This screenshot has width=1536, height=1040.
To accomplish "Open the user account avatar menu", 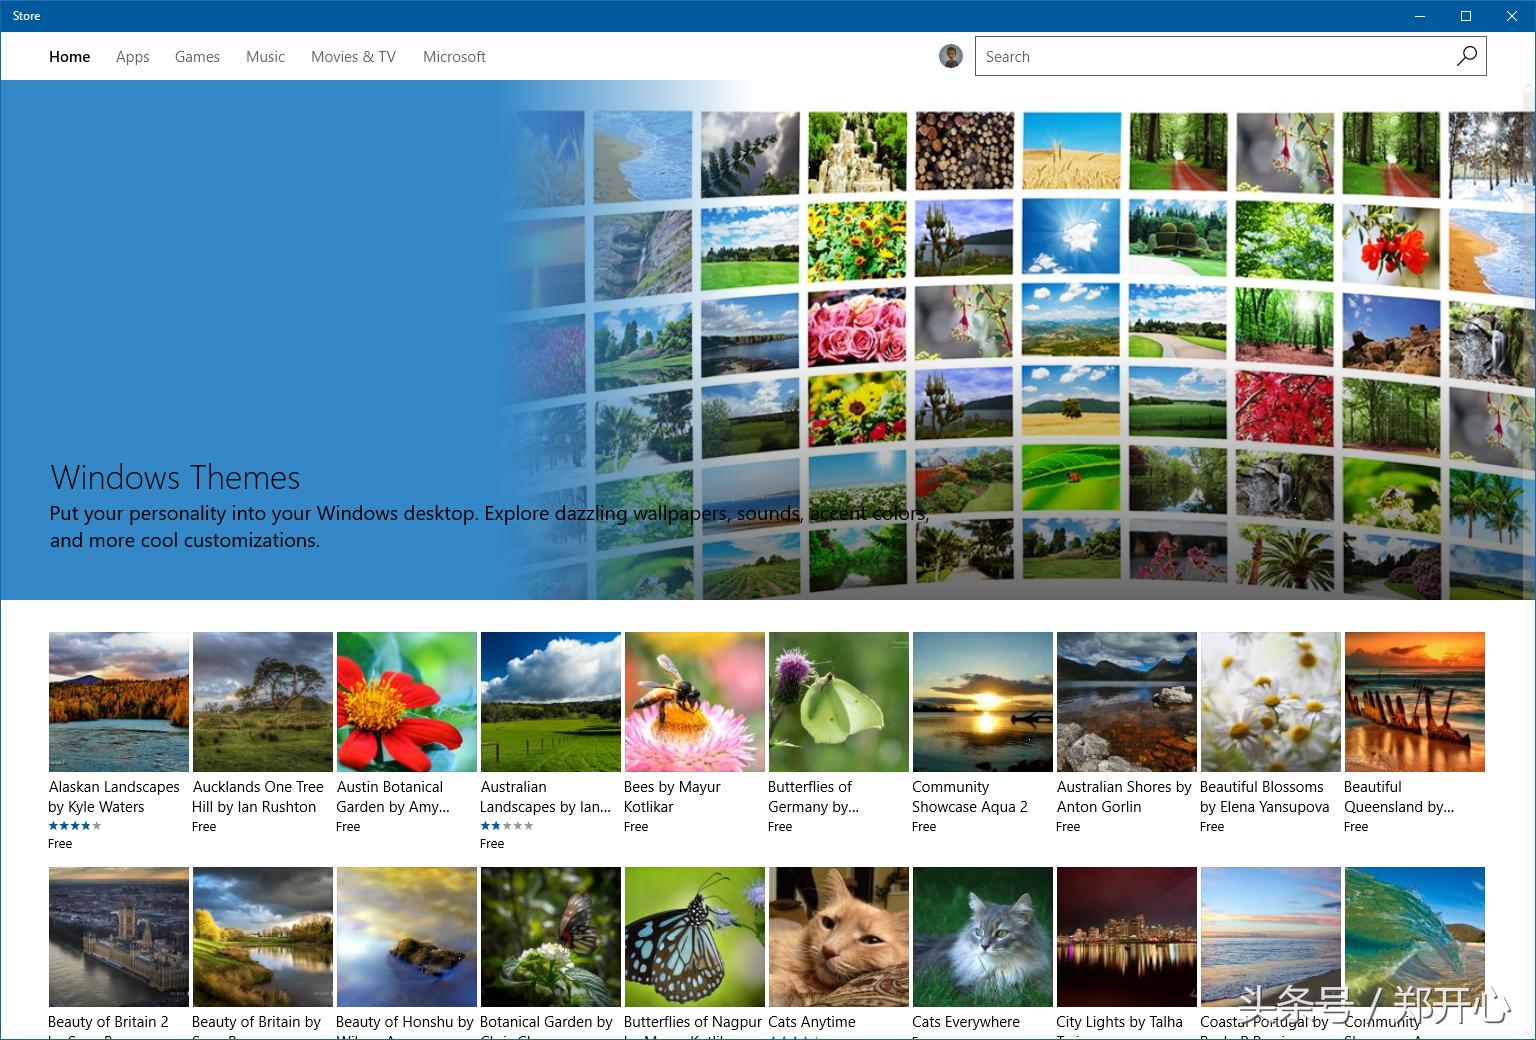I will 950,56.
